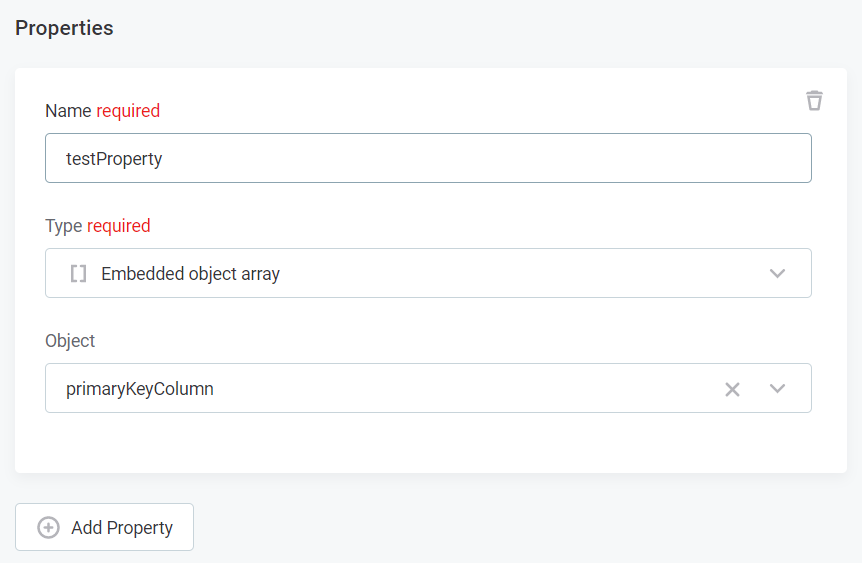Viewport: 862px width, 563px height.
Task: Click the array brackets icon in Type field
Action: tap(78, 273)
